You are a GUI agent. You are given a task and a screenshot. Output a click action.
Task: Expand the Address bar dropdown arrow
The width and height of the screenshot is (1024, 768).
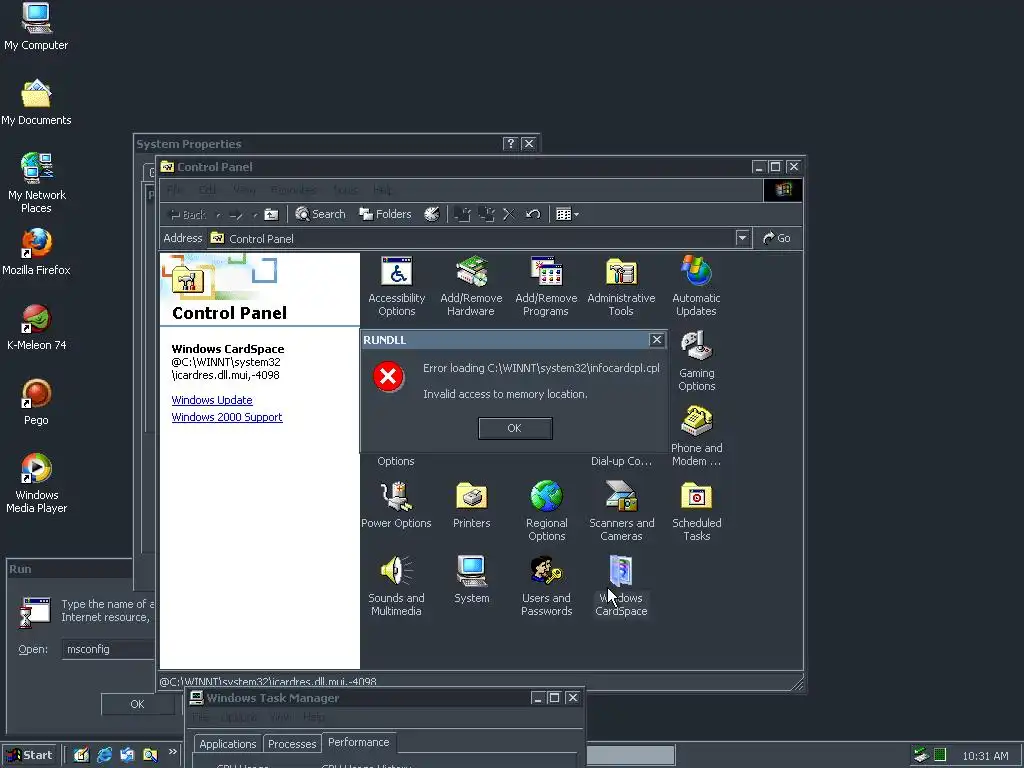742,238
